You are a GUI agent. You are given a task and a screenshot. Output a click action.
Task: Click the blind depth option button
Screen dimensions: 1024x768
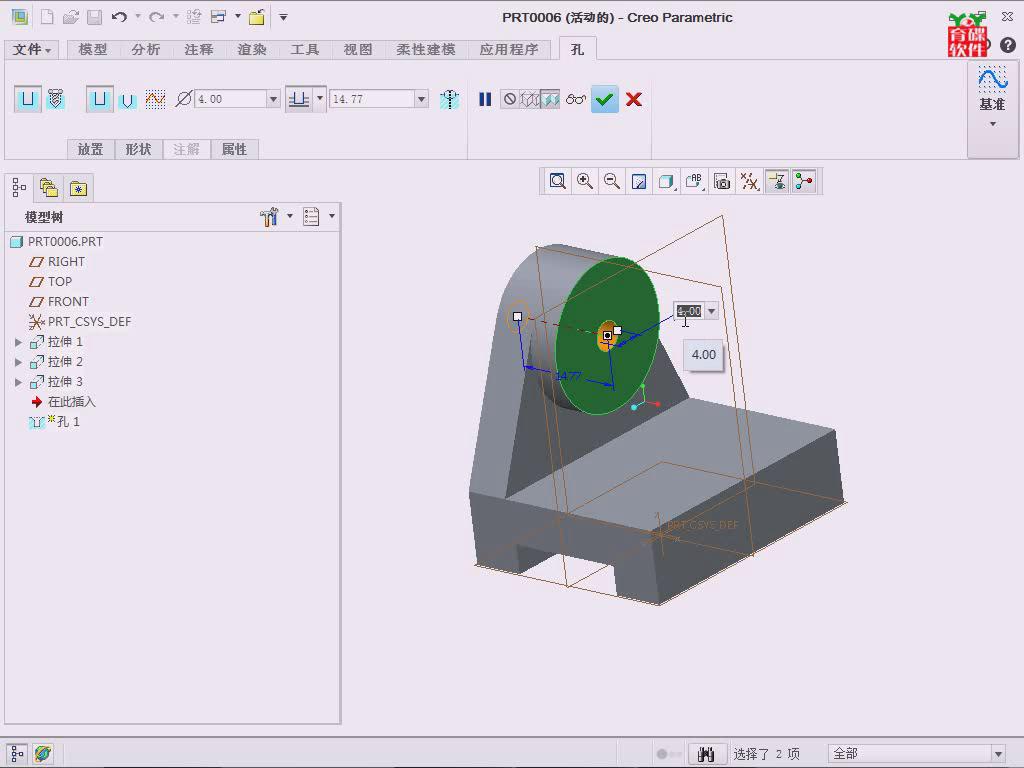299,99
